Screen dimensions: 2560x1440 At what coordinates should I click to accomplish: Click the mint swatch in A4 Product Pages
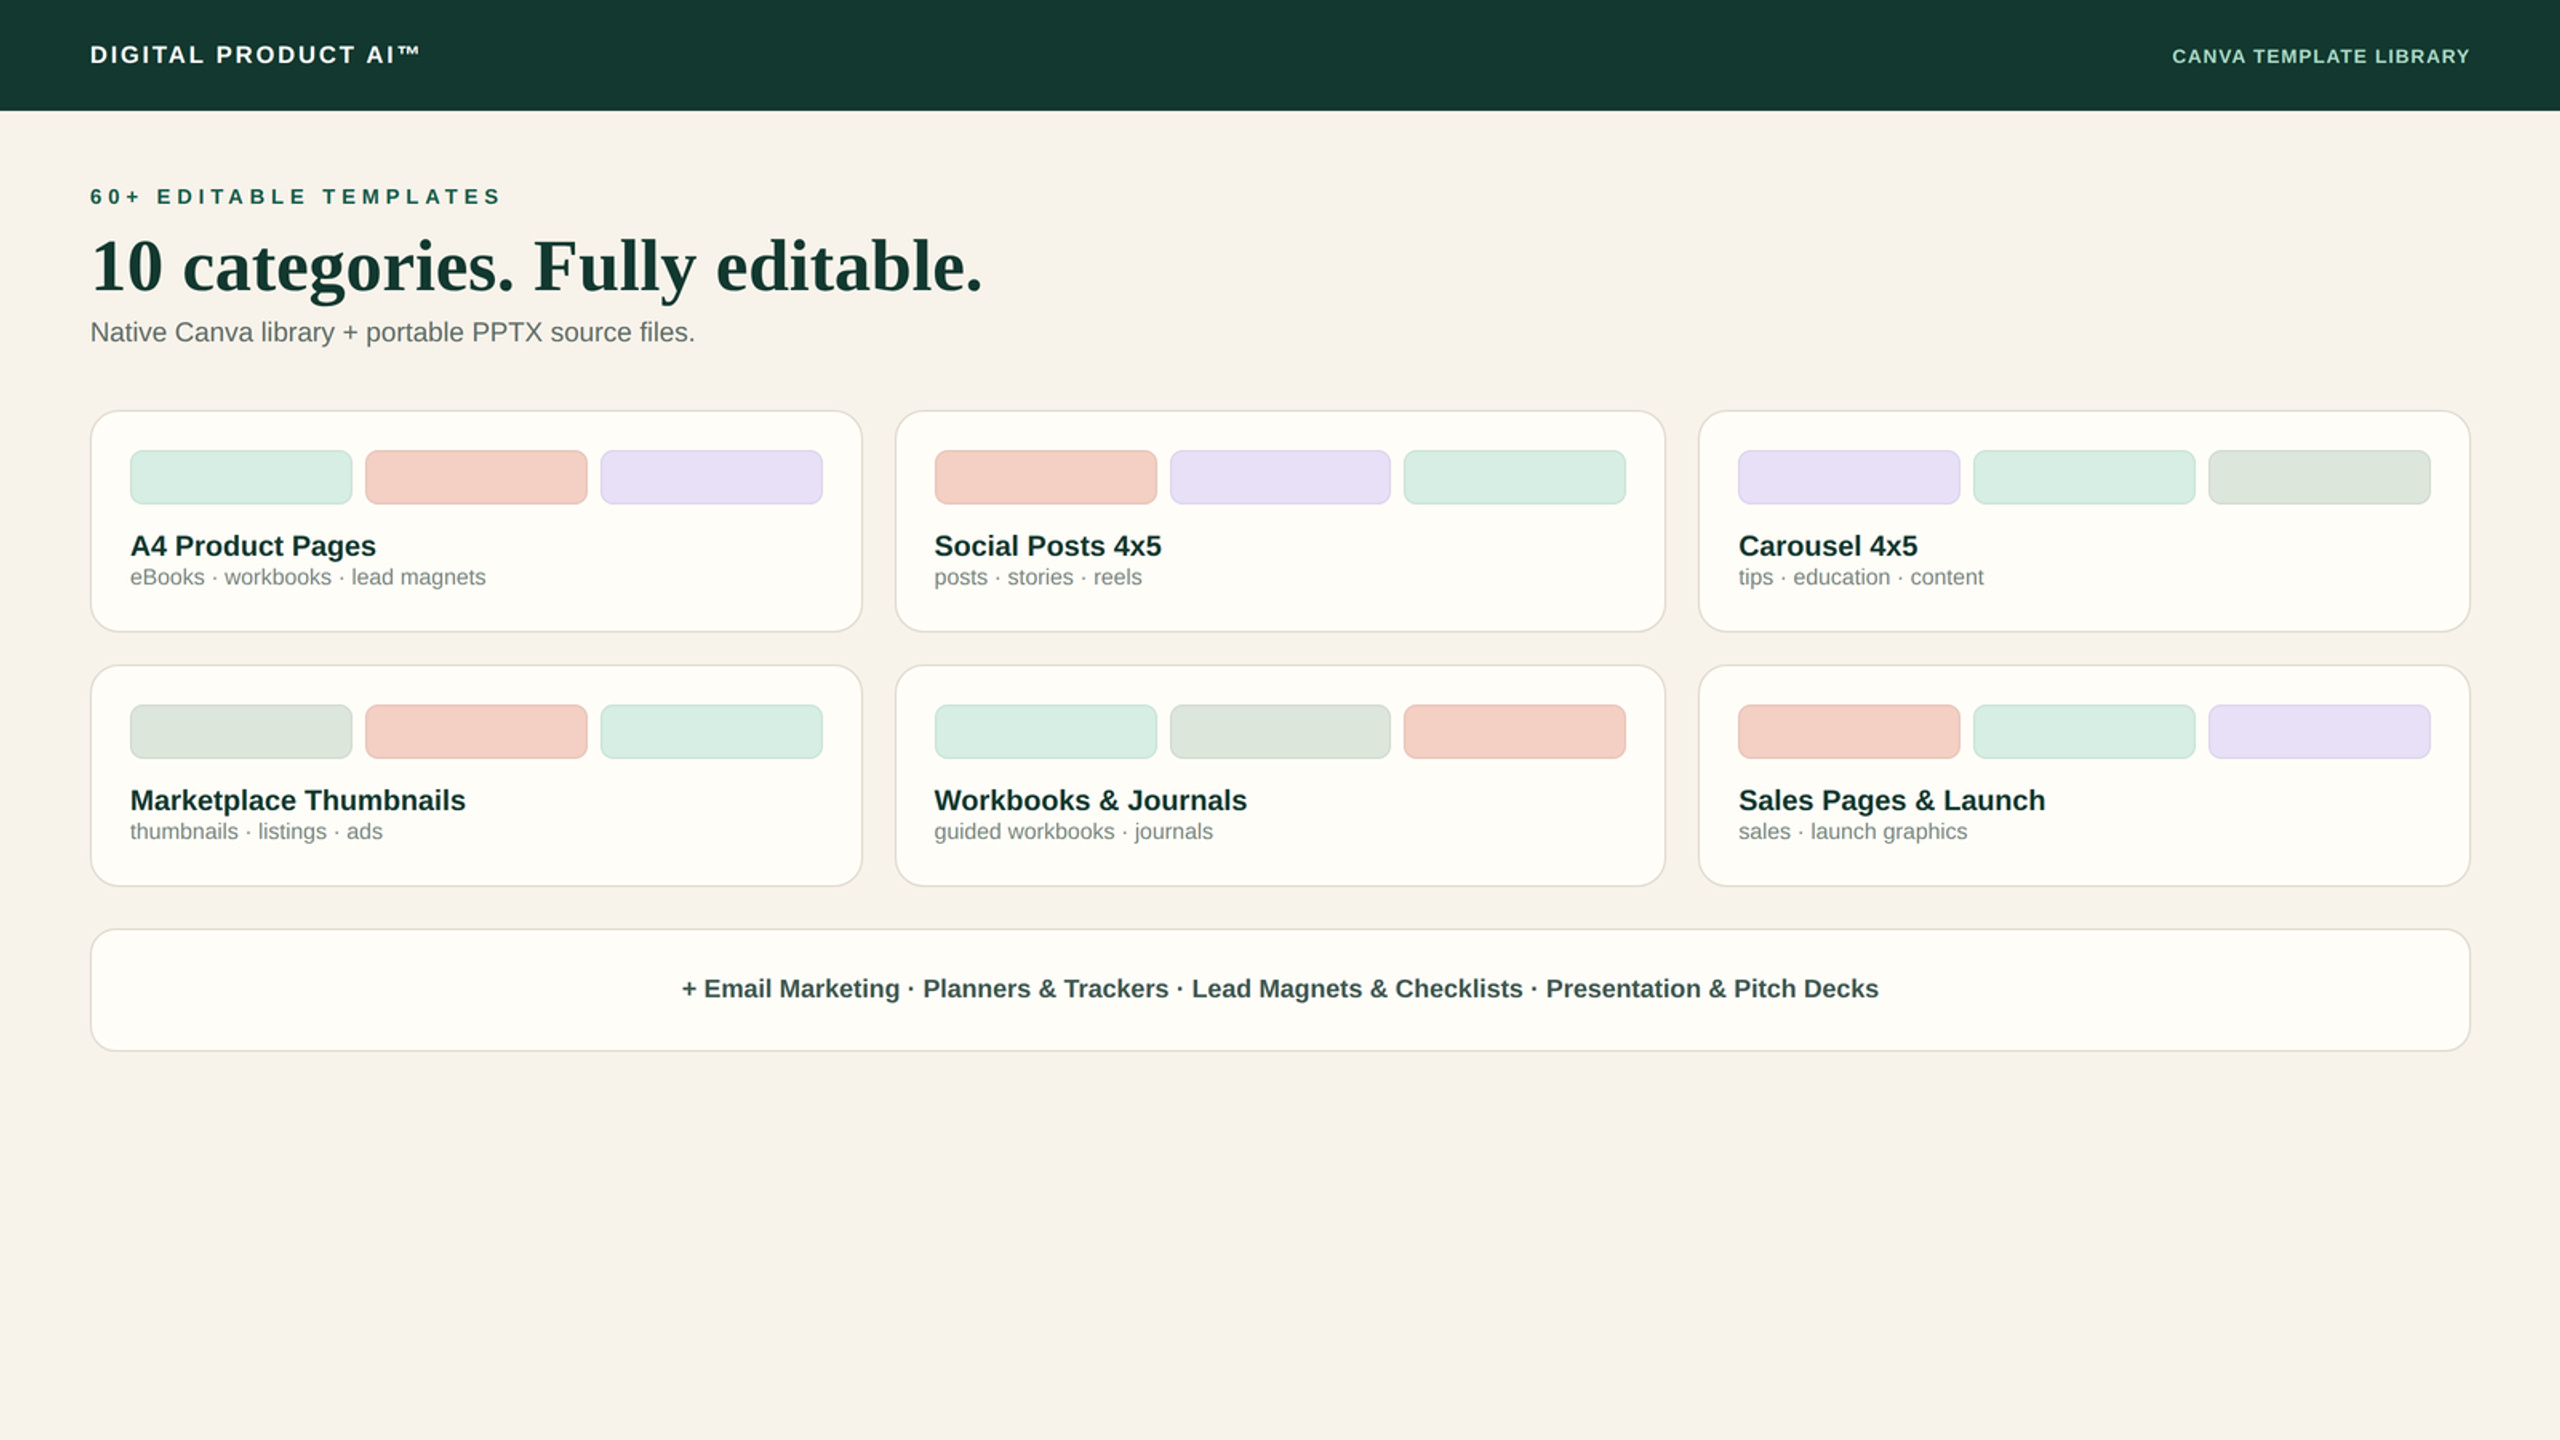tap(241, 477)
